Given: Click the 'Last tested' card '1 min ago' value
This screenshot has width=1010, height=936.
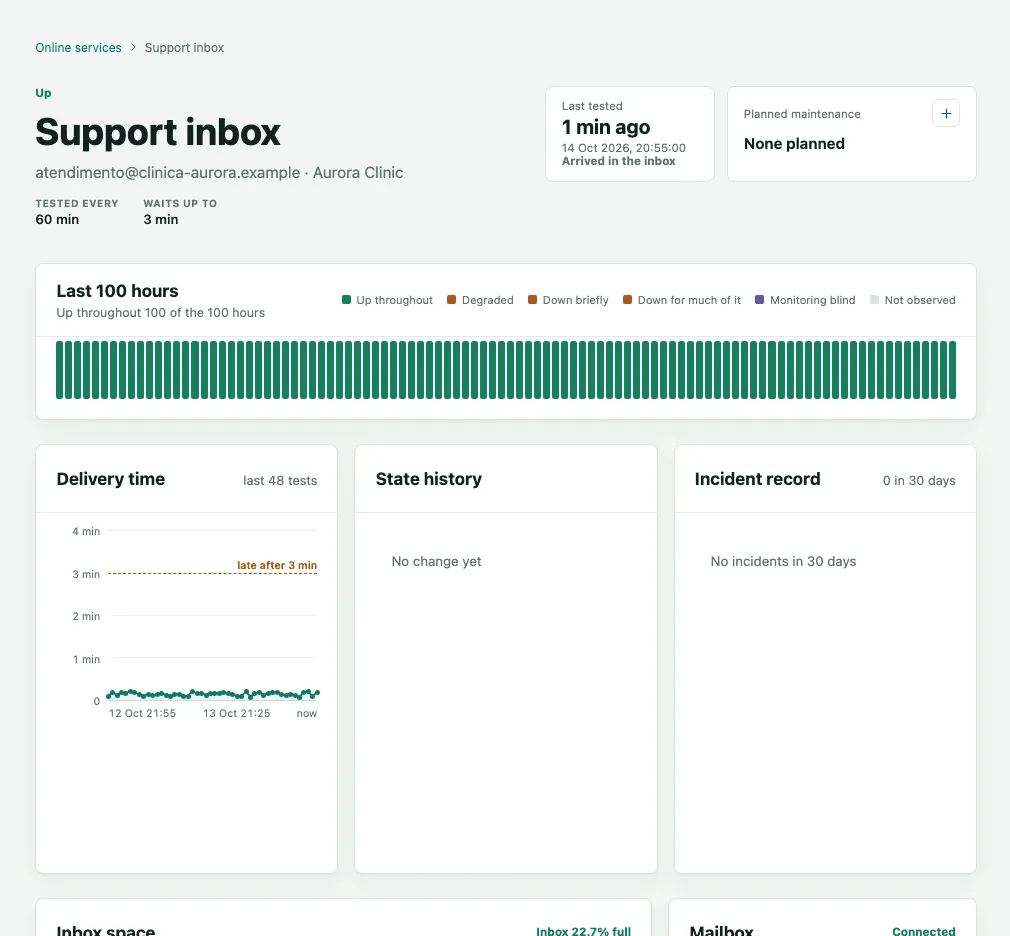Looking at the screenshot, I should click(605, 127).
